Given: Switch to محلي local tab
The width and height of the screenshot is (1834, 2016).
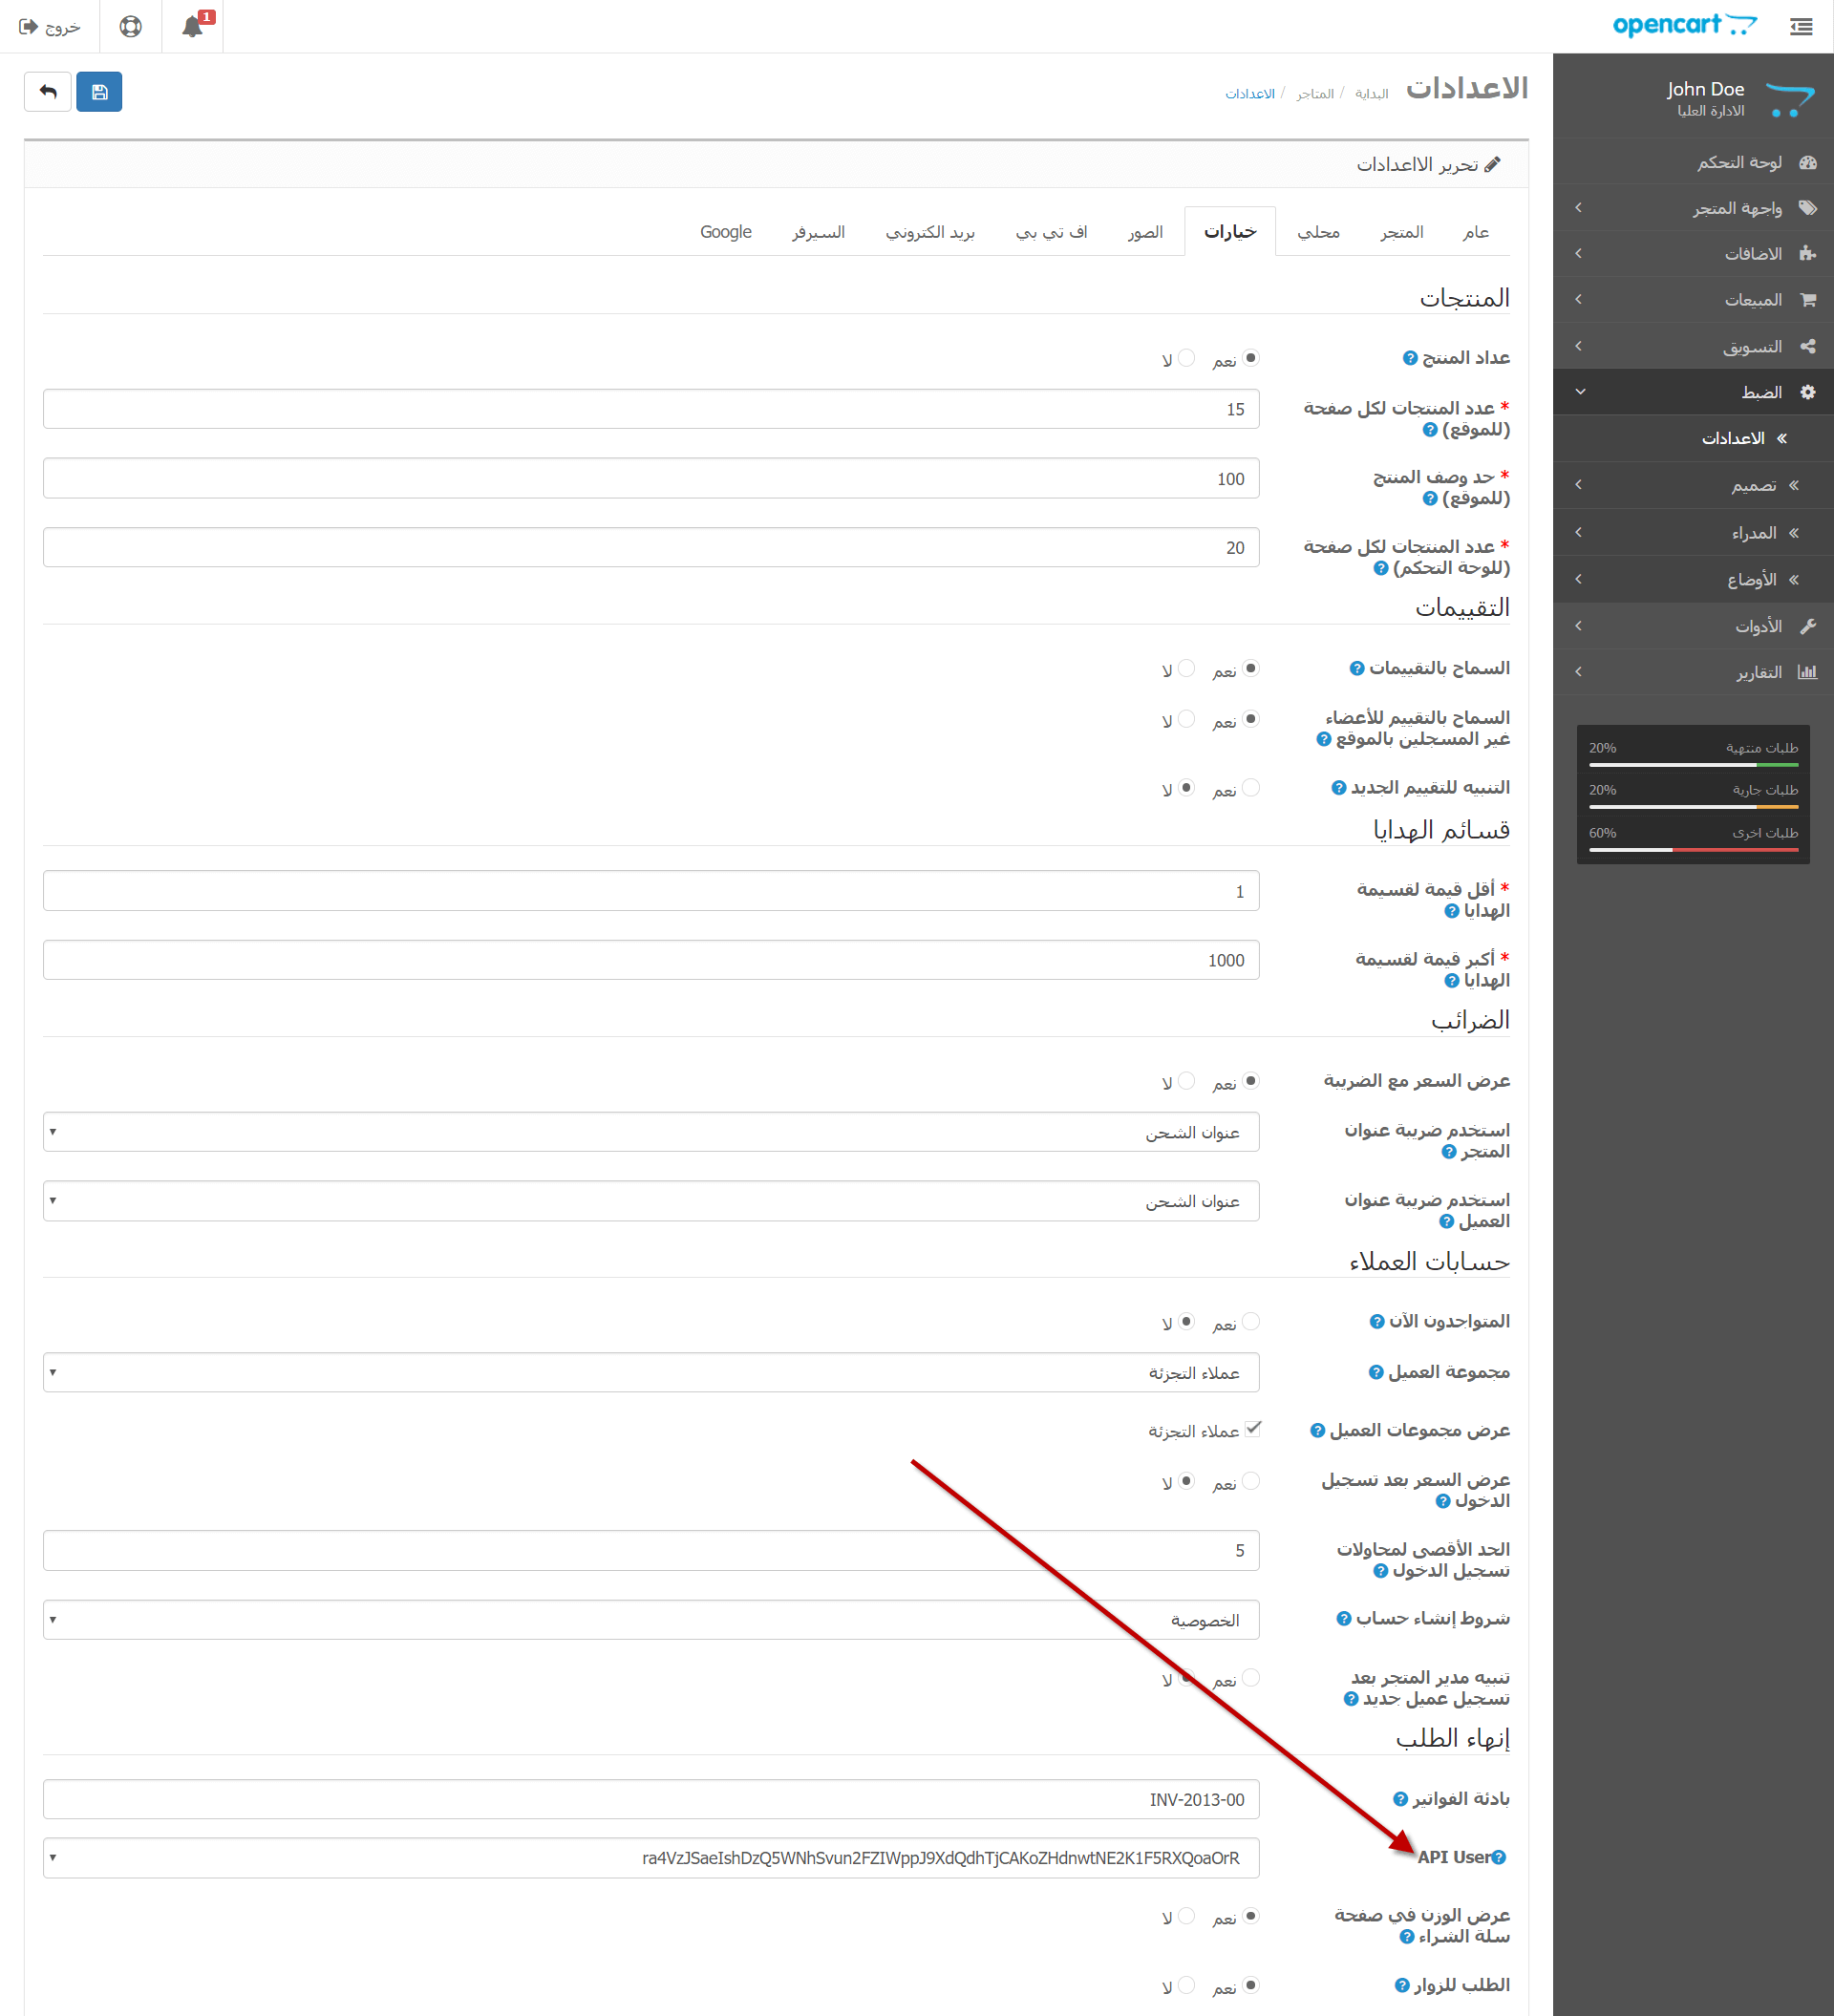Looking at the screenshot, I should click(x=1318, y=232).
